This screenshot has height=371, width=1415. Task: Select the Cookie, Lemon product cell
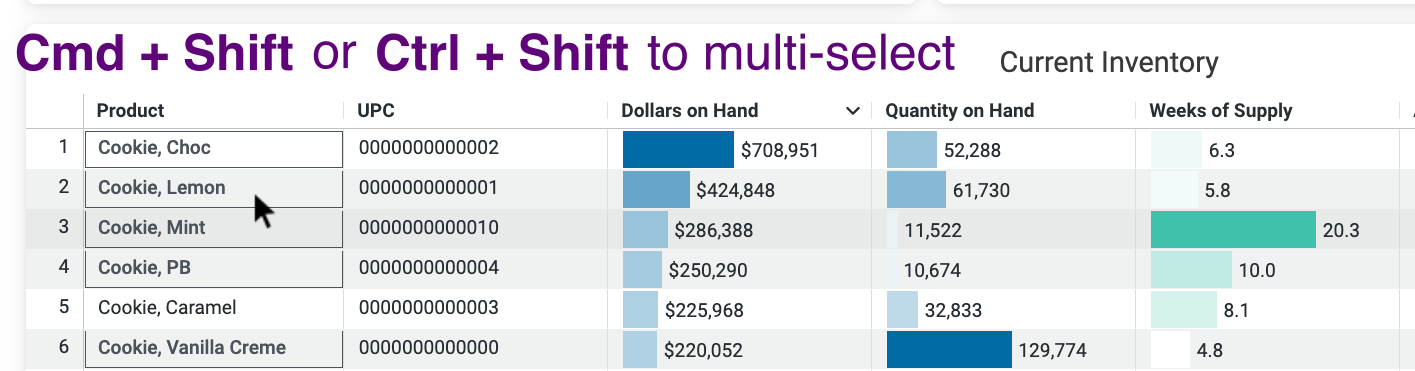pyautogui.click(x=214, y=189)
